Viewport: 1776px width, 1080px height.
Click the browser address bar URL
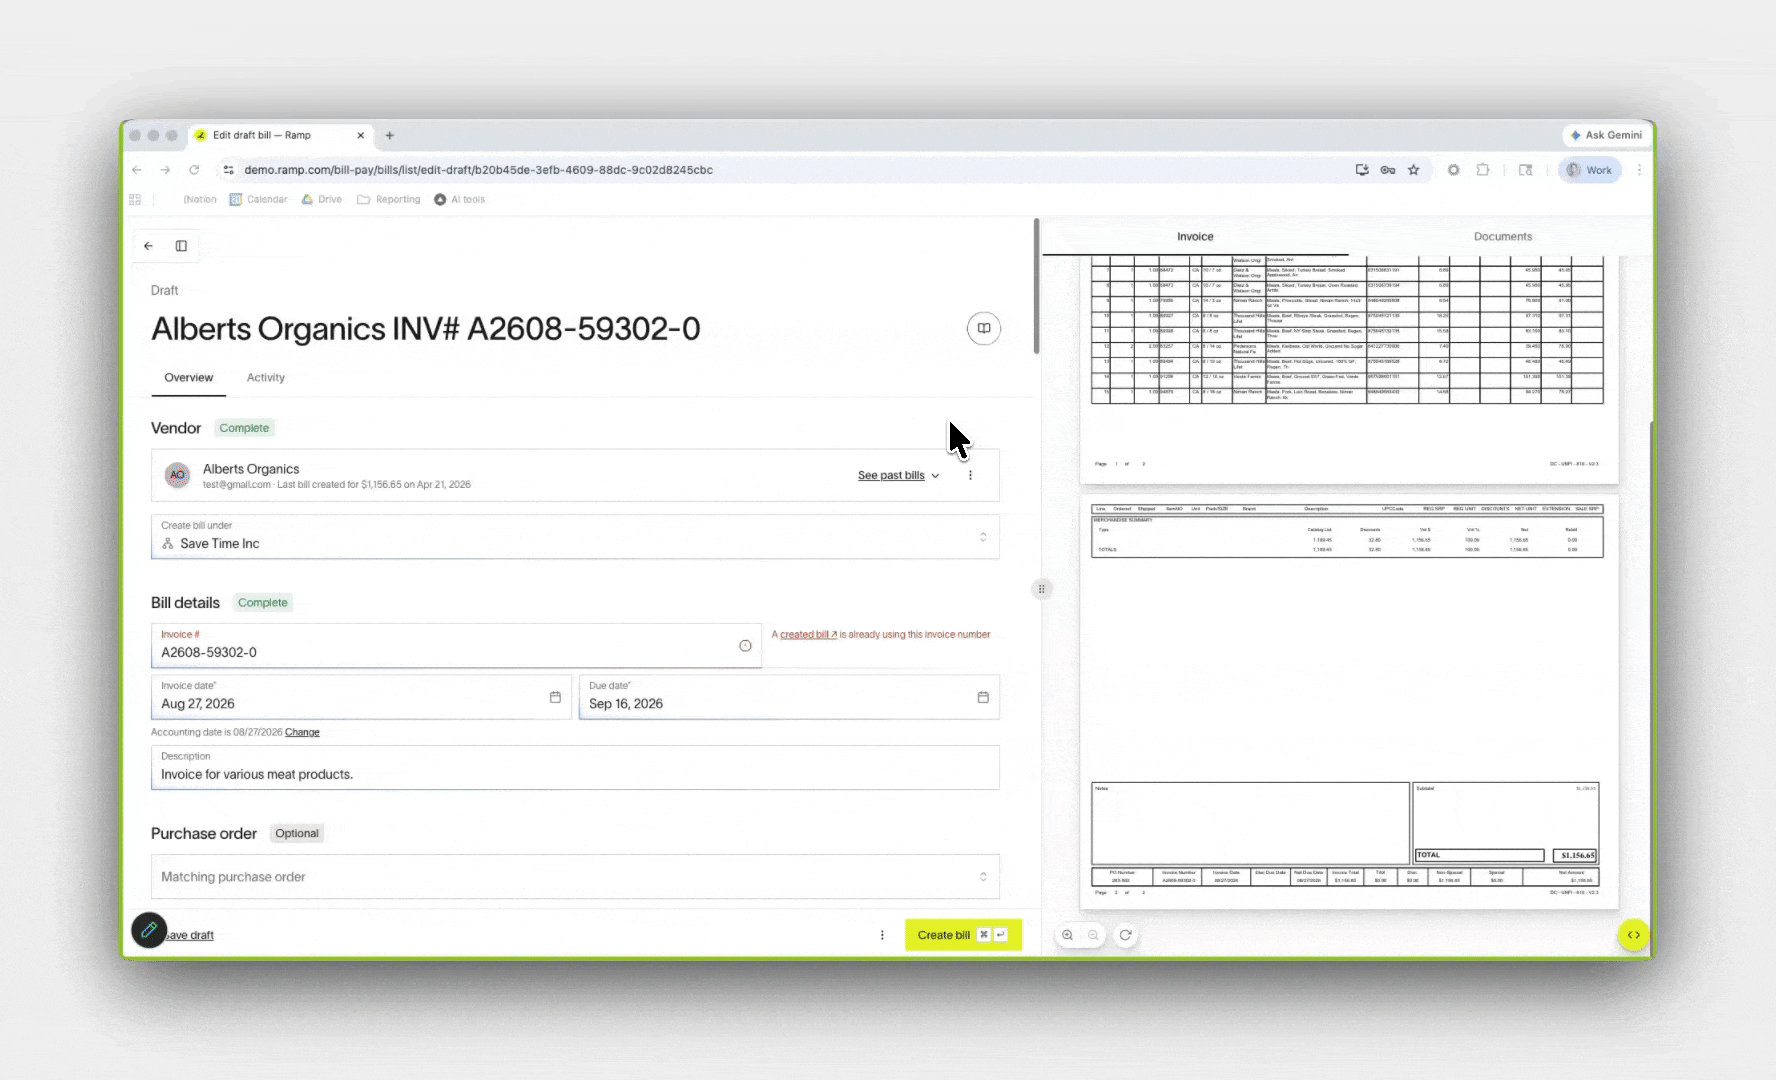pos(478,170)
